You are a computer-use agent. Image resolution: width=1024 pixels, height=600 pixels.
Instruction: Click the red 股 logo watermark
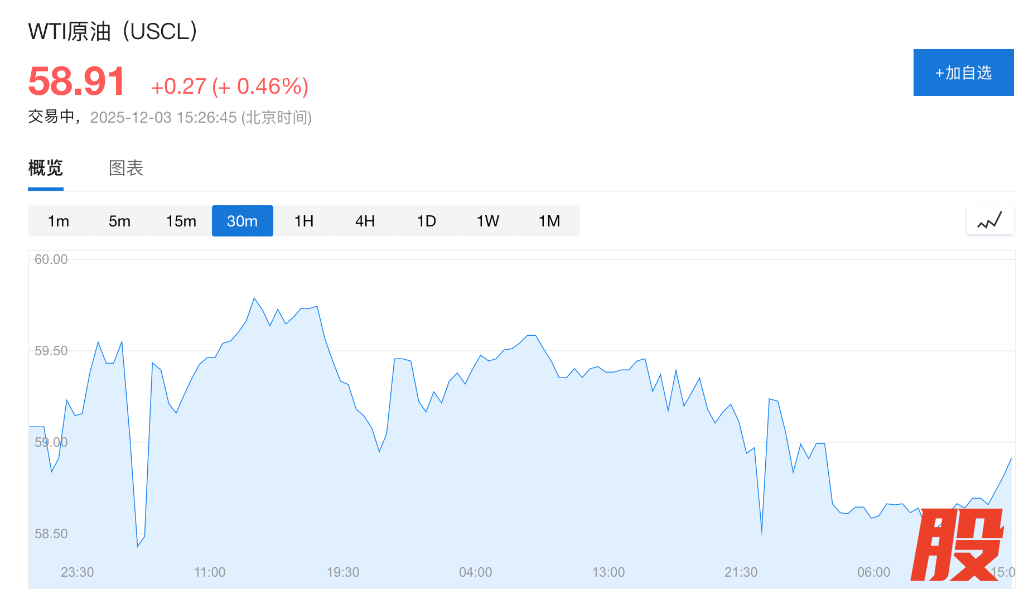[958, 545]
